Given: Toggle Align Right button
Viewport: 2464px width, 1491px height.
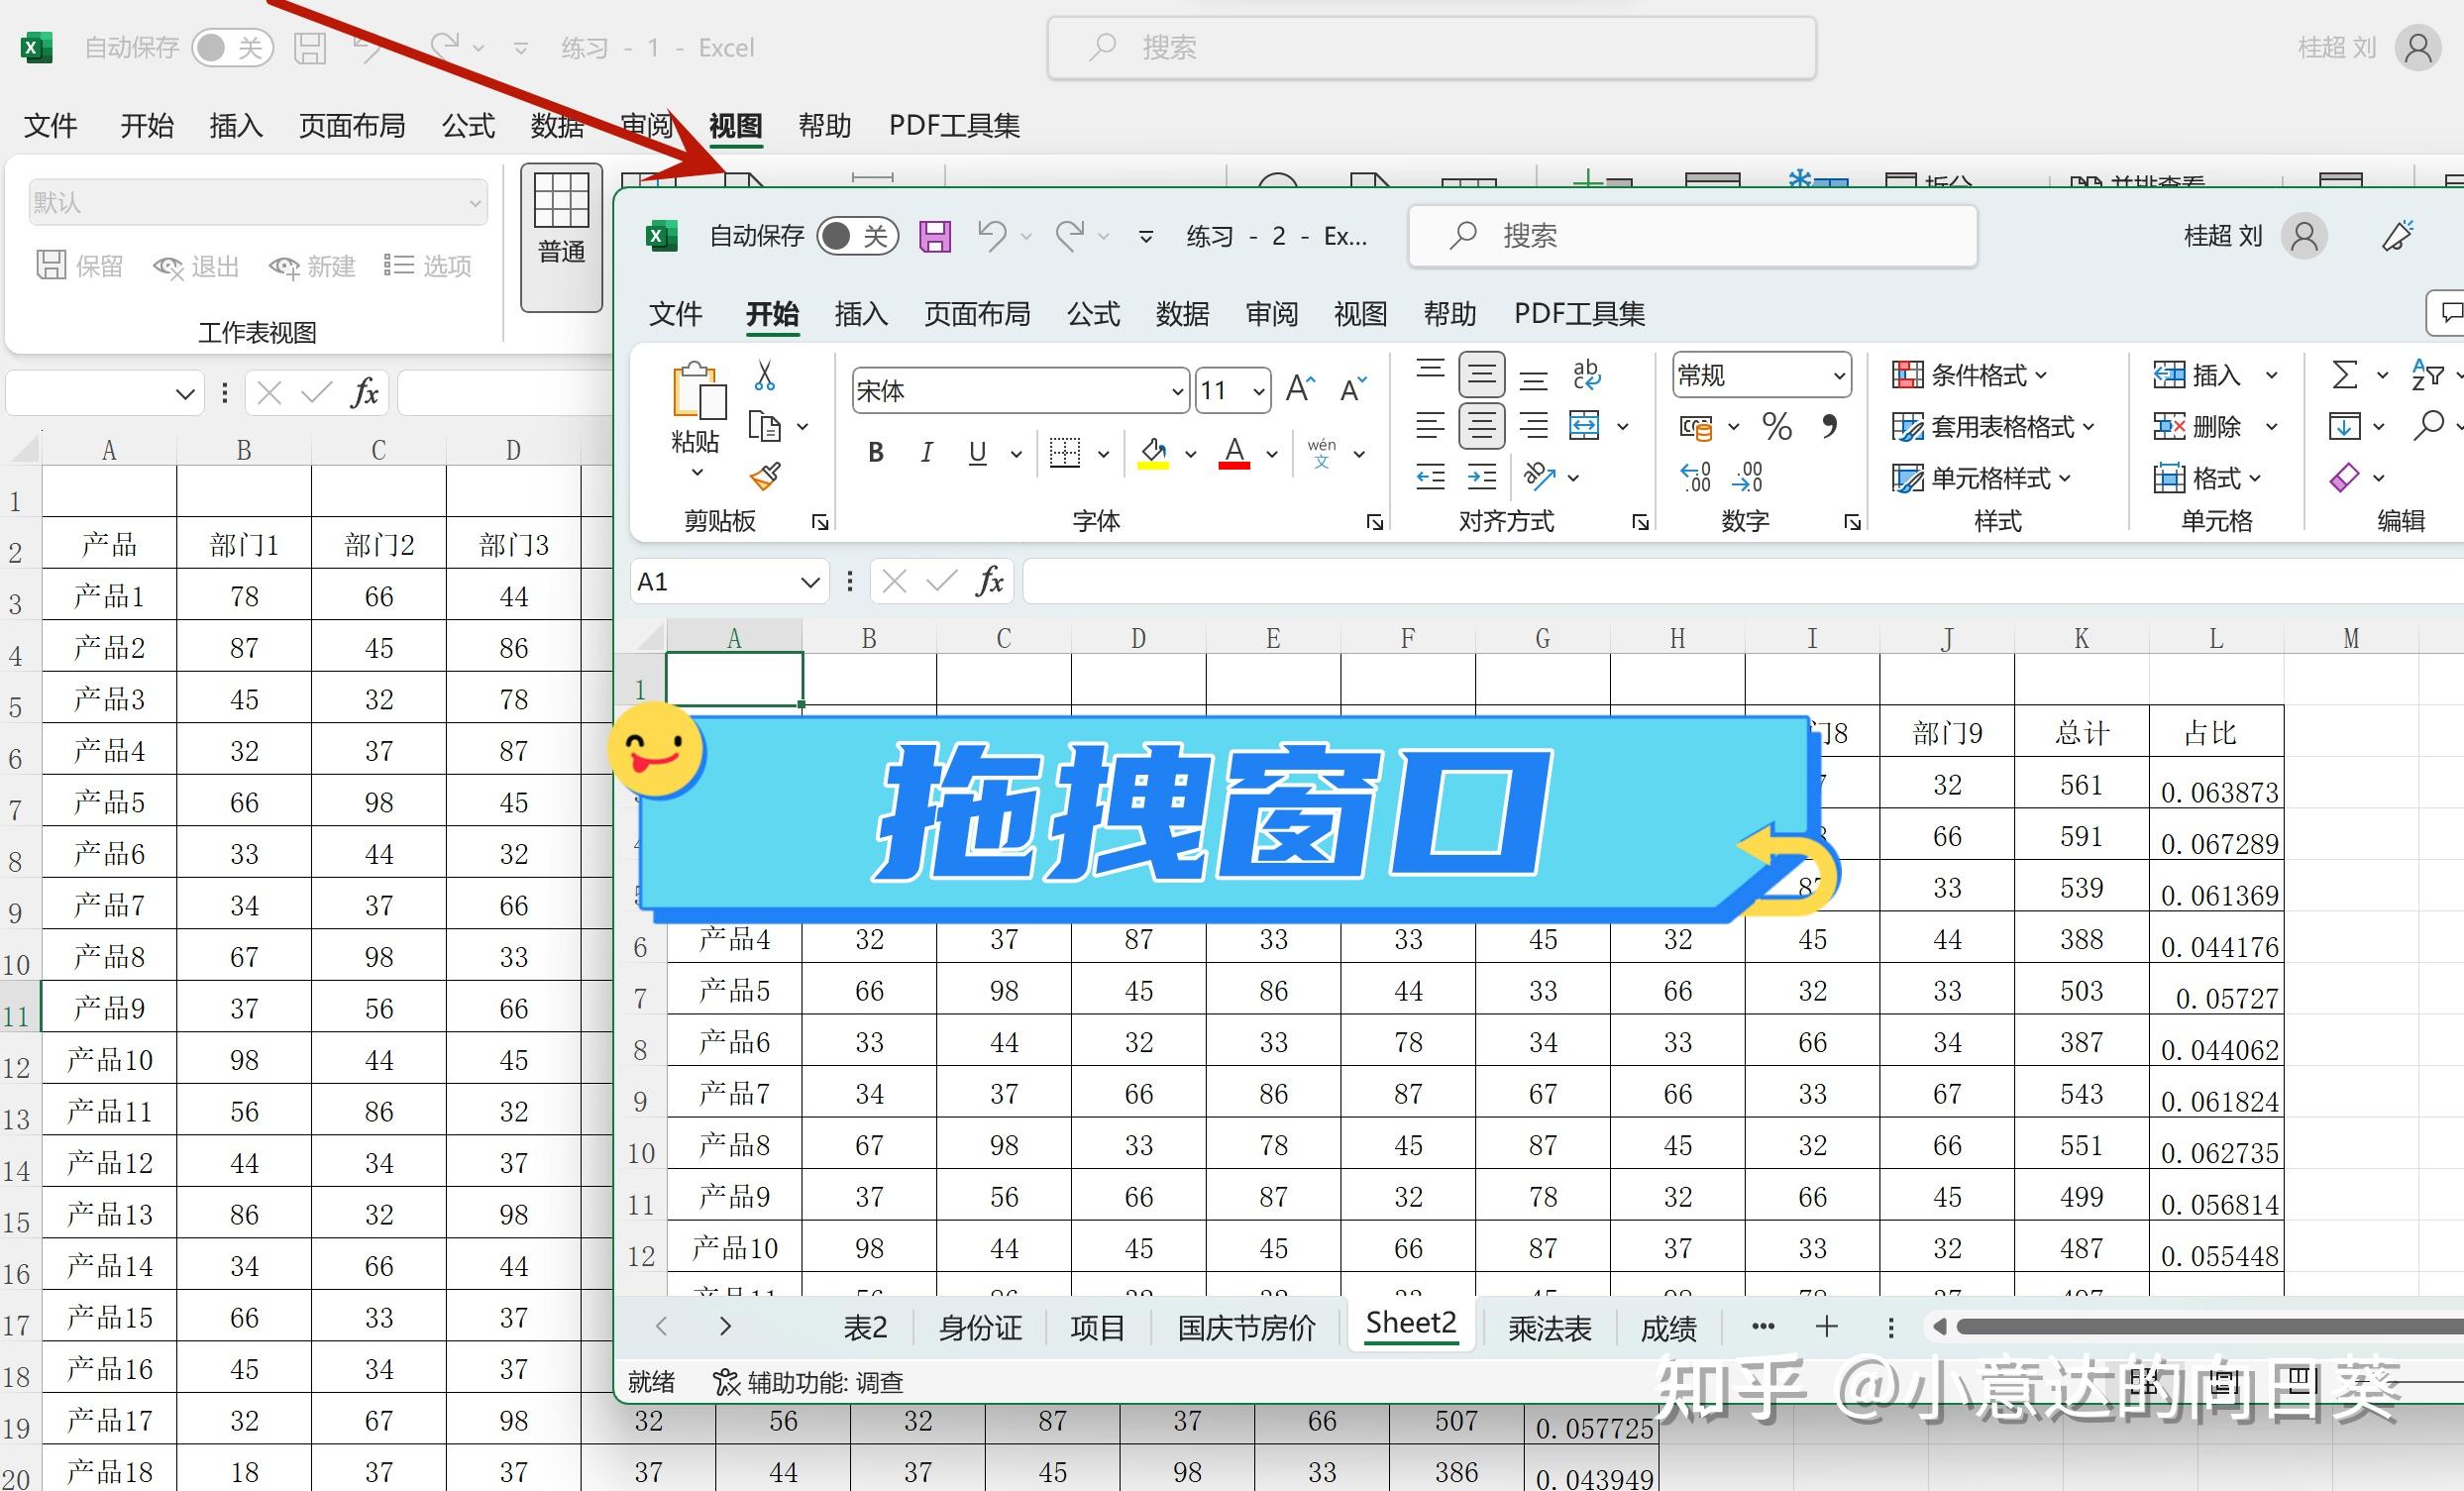Looking at the screenshot, I should [x=1534, y=426].
